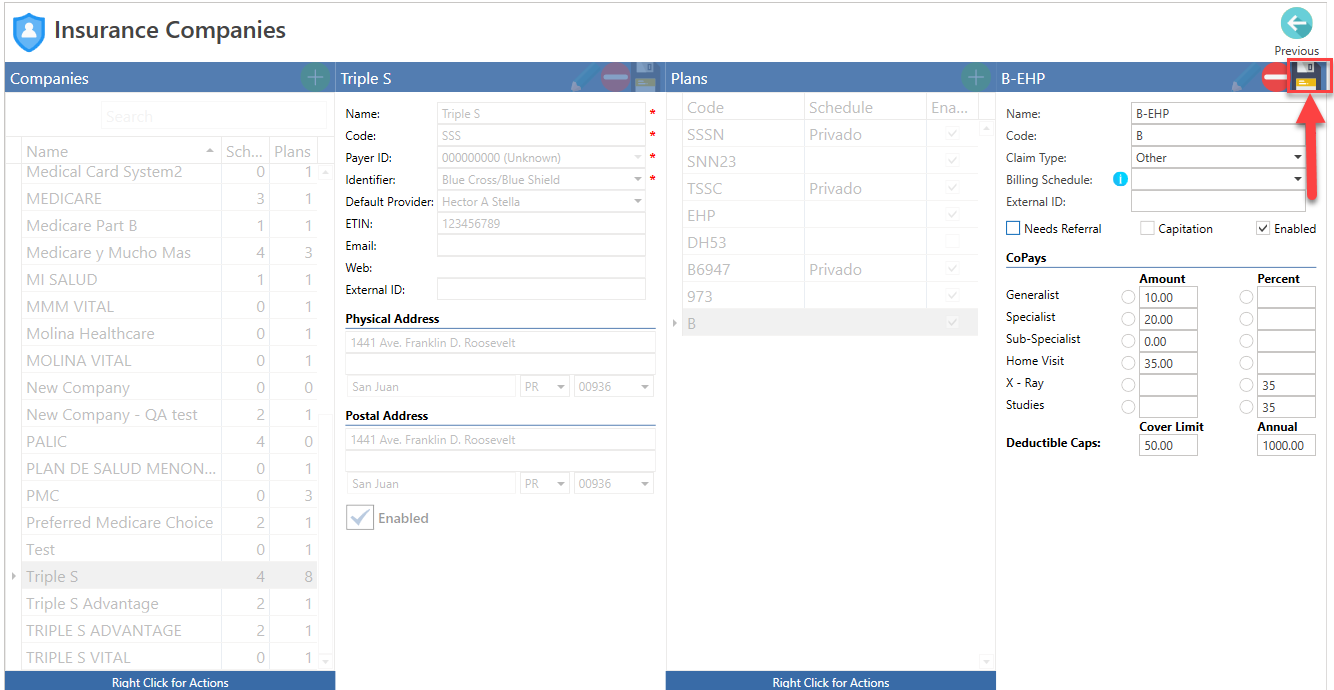The image size is (1334, 690).
Task: Click the Plans column header in companies list
Action: point(292,151)
